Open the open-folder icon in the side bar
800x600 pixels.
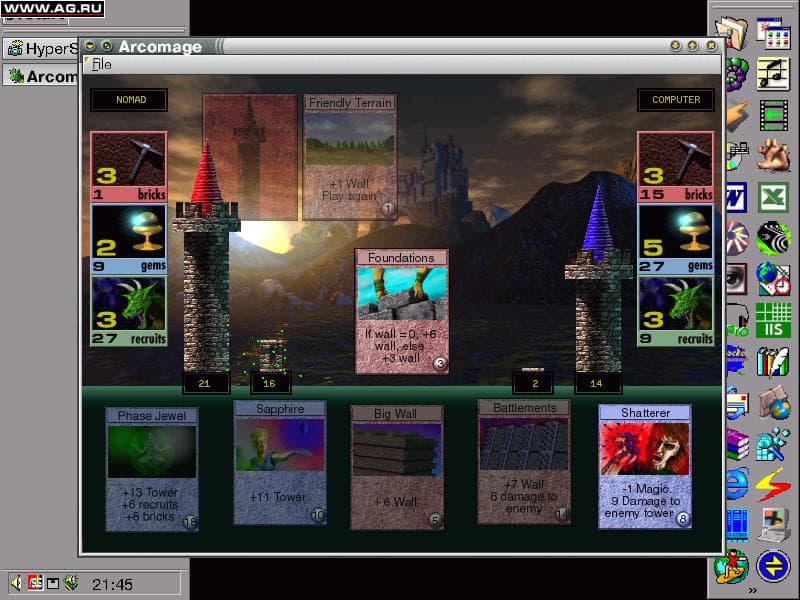tap(732, 34)
